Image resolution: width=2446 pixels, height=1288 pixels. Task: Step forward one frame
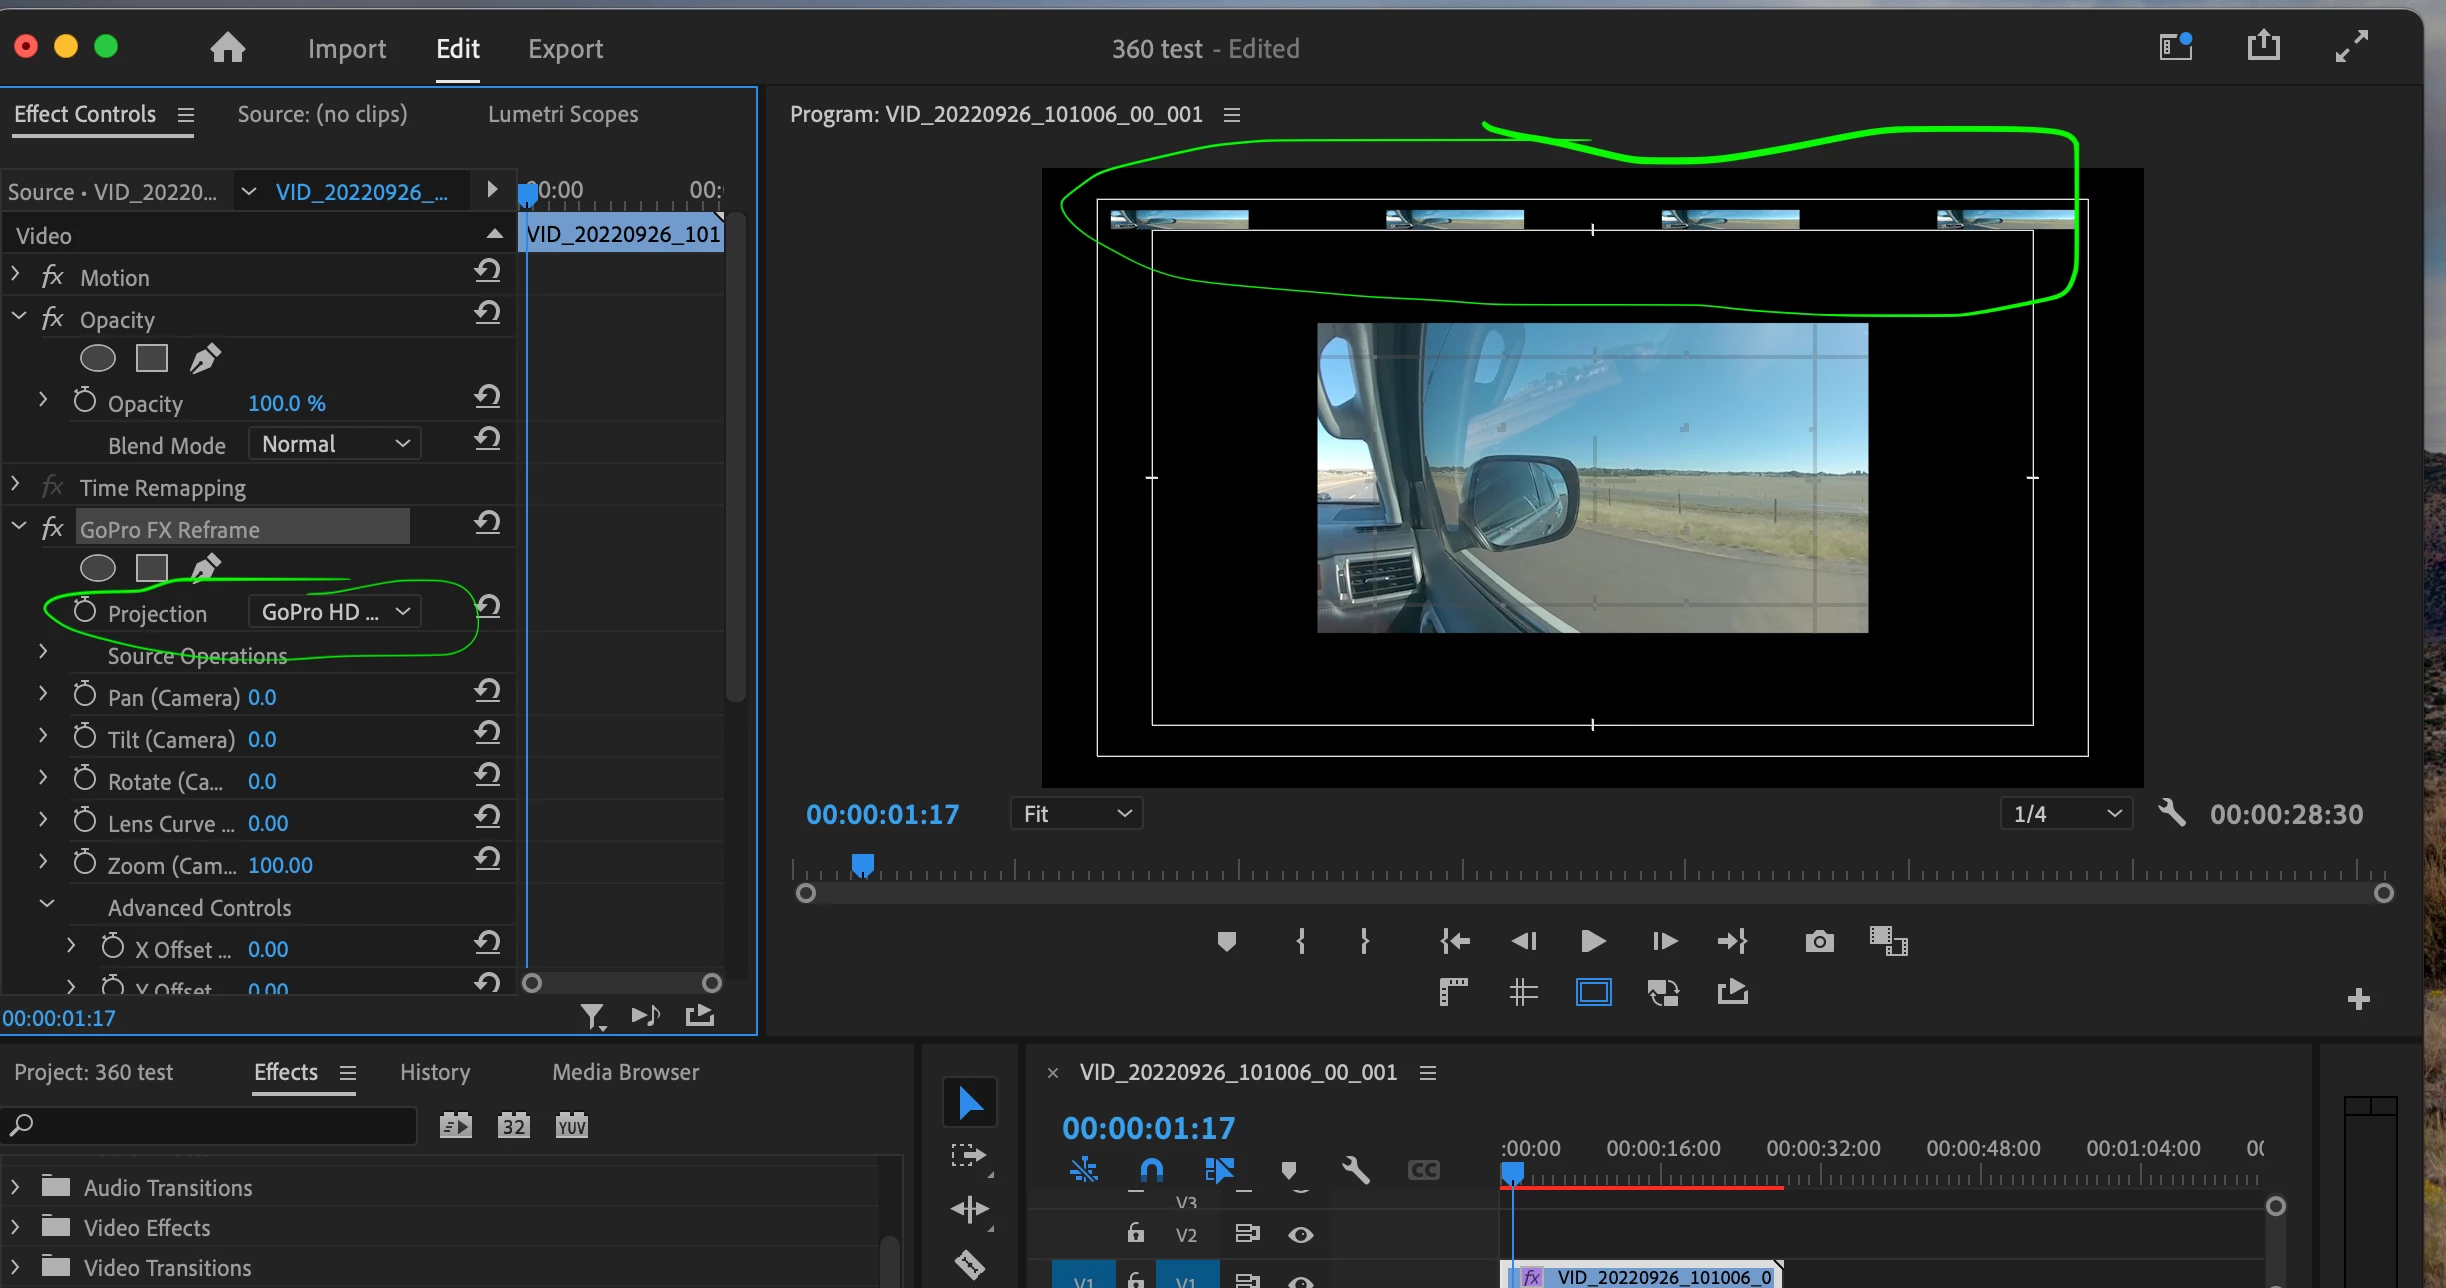[1665, 941]
